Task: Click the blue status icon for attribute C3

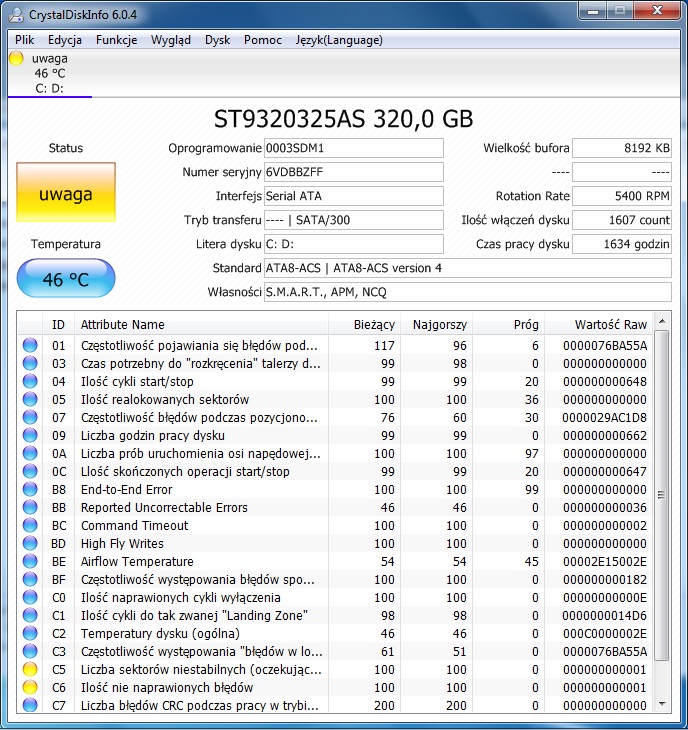Action: (x=30, y=651)
